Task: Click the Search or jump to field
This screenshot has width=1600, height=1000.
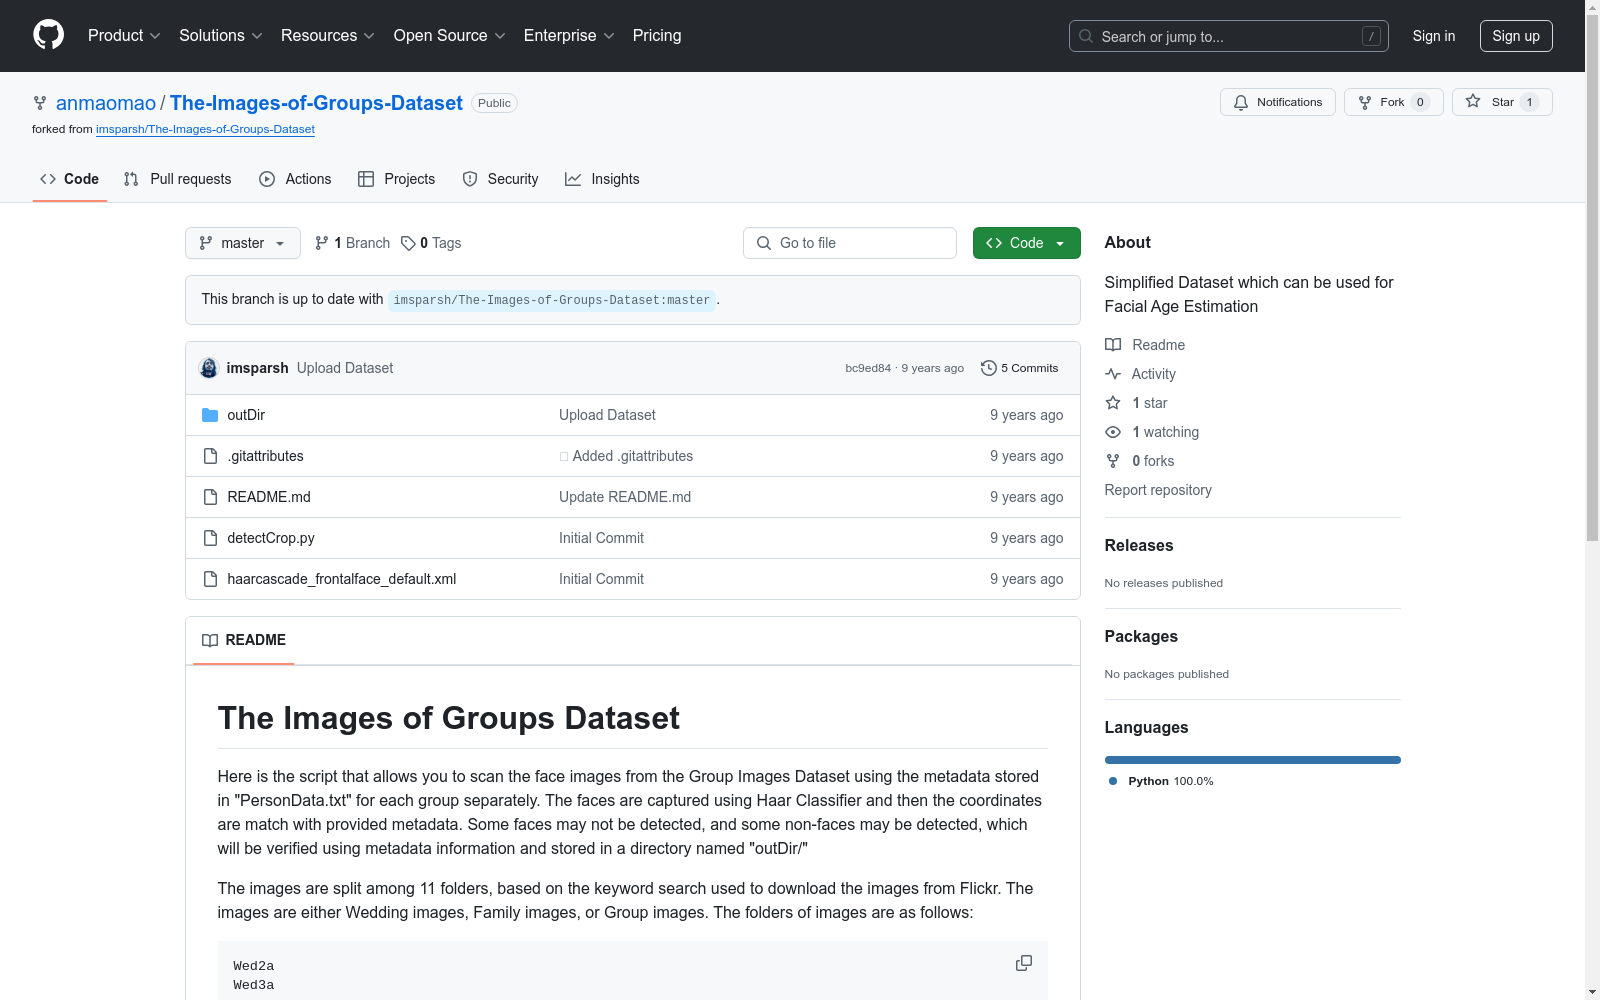Action: (1229, 36)
